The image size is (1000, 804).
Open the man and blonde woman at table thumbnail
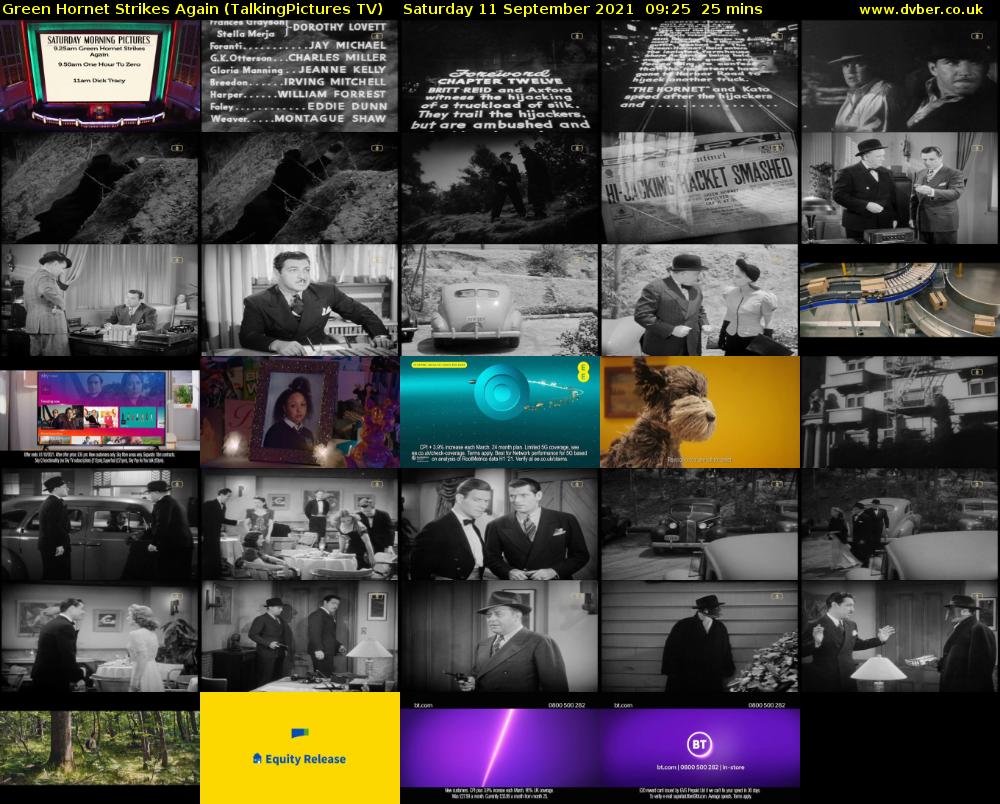[100, 636]
